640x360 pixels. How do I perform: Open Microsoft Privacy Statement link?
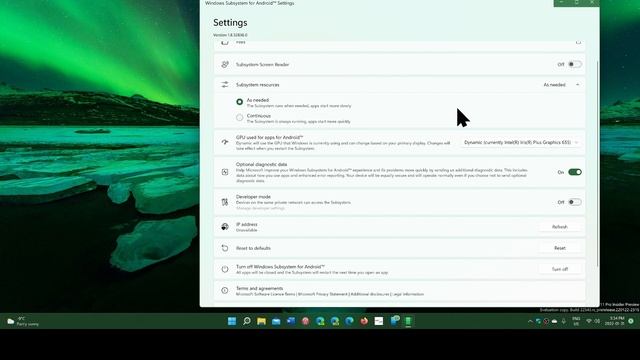(x=322, y=294)
